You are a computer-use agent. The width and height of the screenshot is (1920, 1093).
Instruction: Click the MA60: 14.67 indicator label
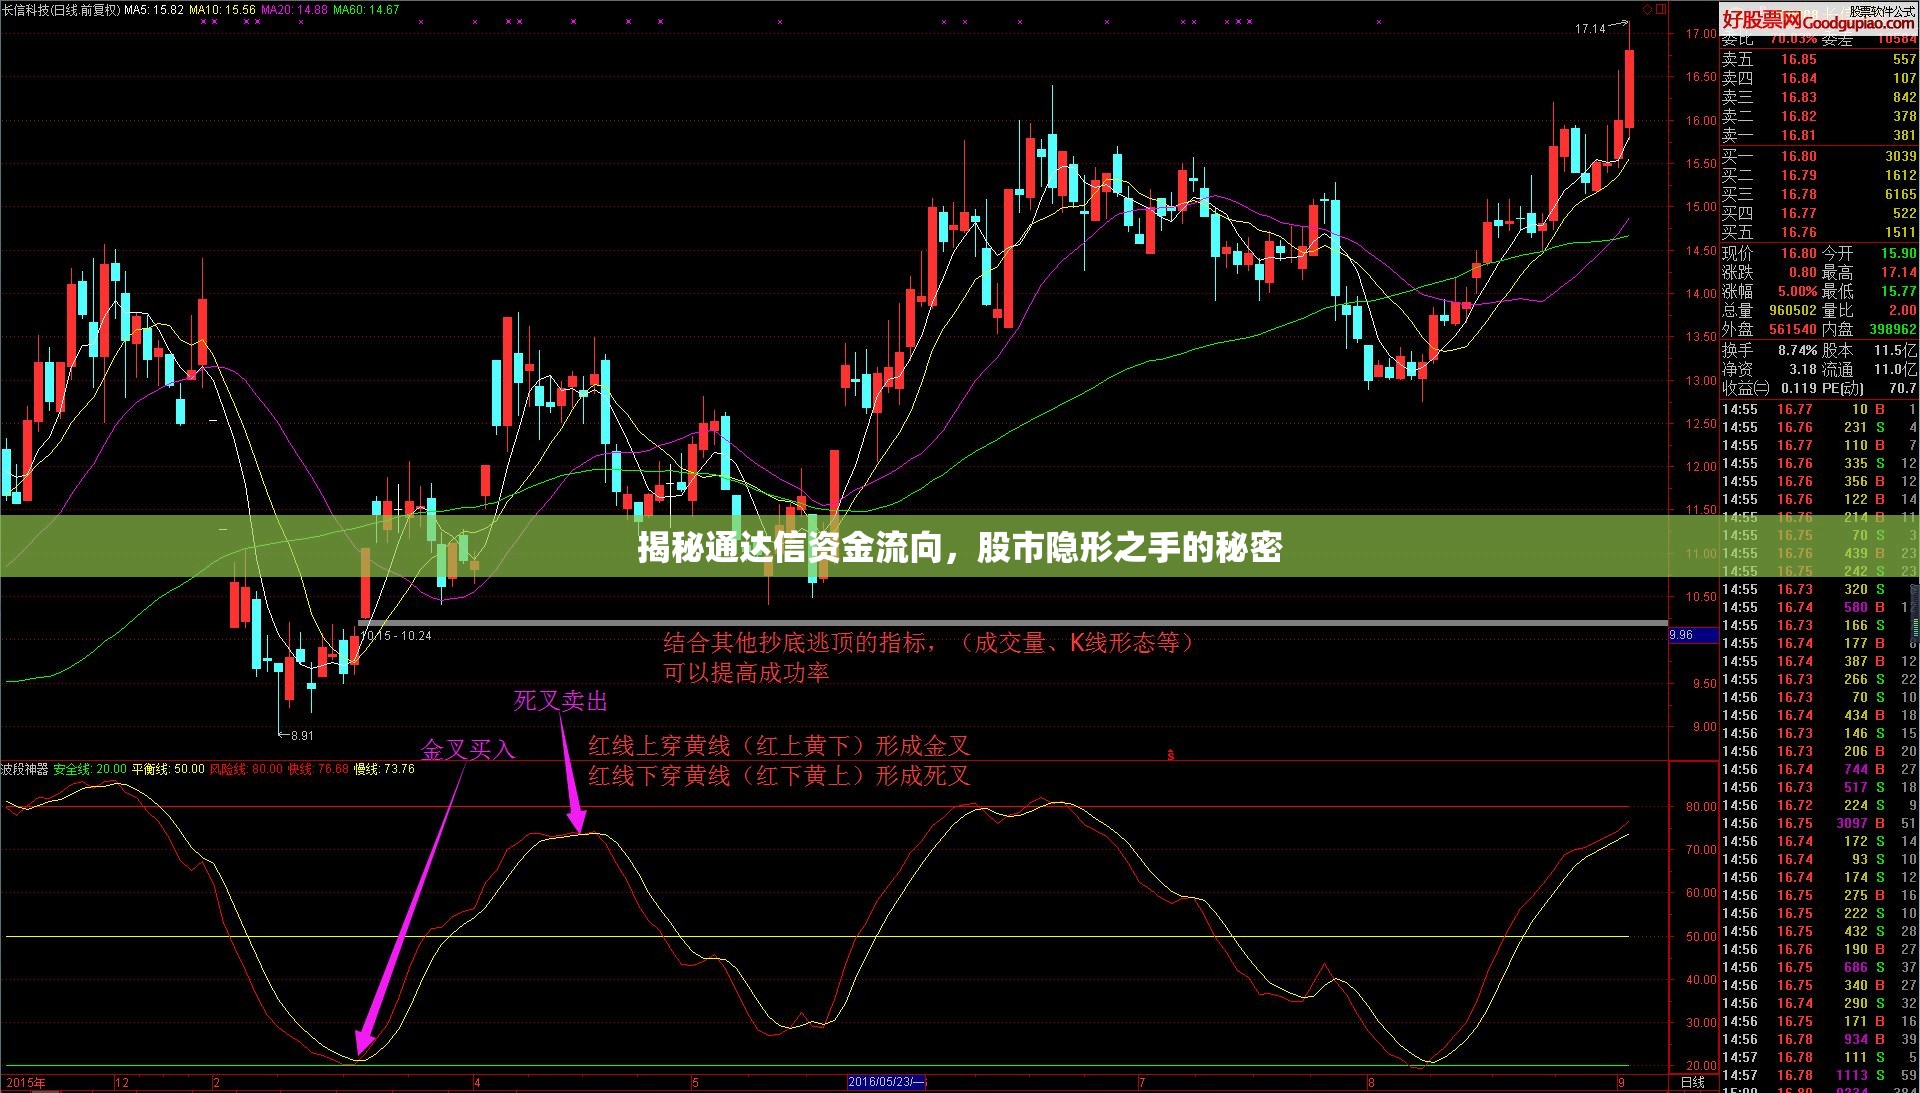pyautogui.click(x=366, y=10)
